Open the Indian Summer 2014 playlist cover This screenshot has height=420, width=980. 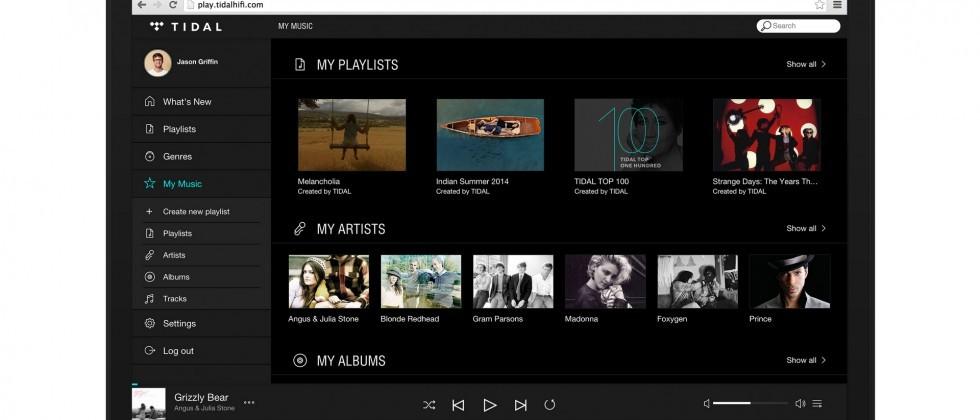[490, 135]
